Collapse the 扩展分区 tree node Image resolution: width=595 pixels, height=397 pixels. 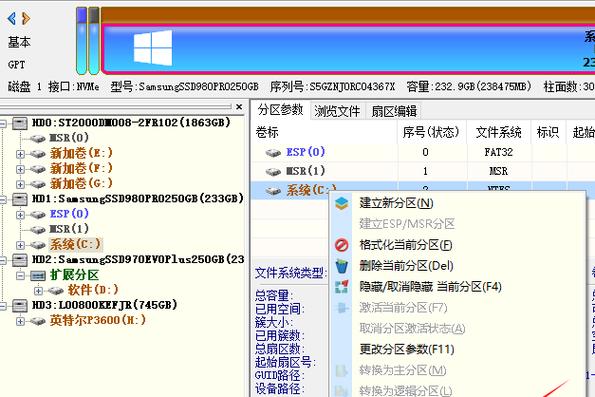[x=20, y=276]
